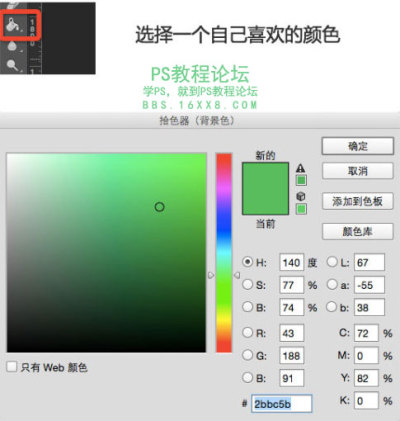This screenshot has height=421, width=400.
Task: Select the S saturation radio button
Action: coord(247,285)
